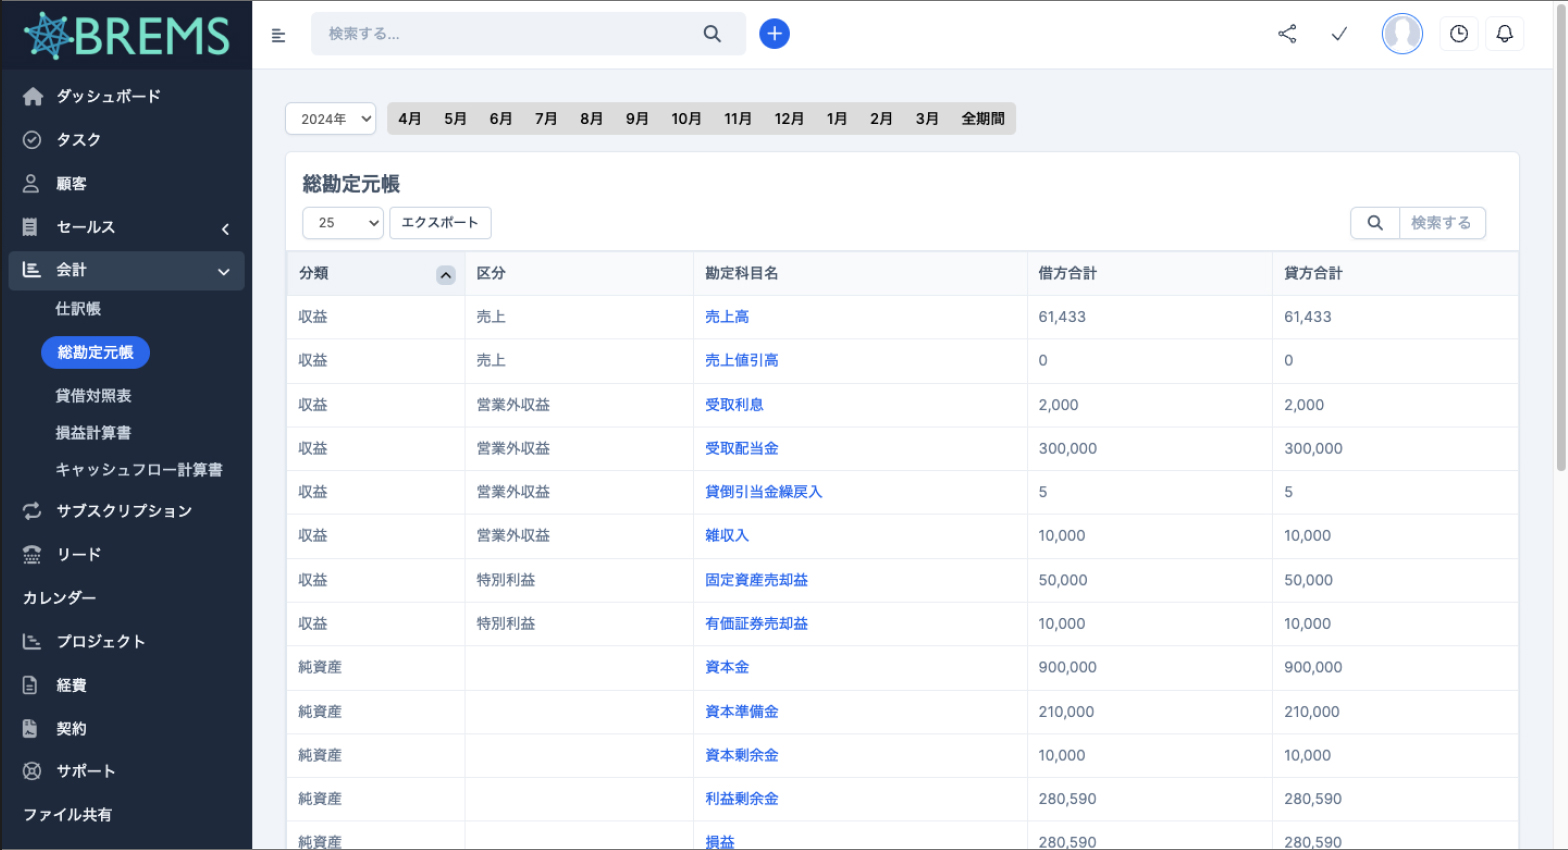Click the 会計 chart icon
This screenshot has height=850, width=1568.
pyautogui.click(x=32, y=270)
